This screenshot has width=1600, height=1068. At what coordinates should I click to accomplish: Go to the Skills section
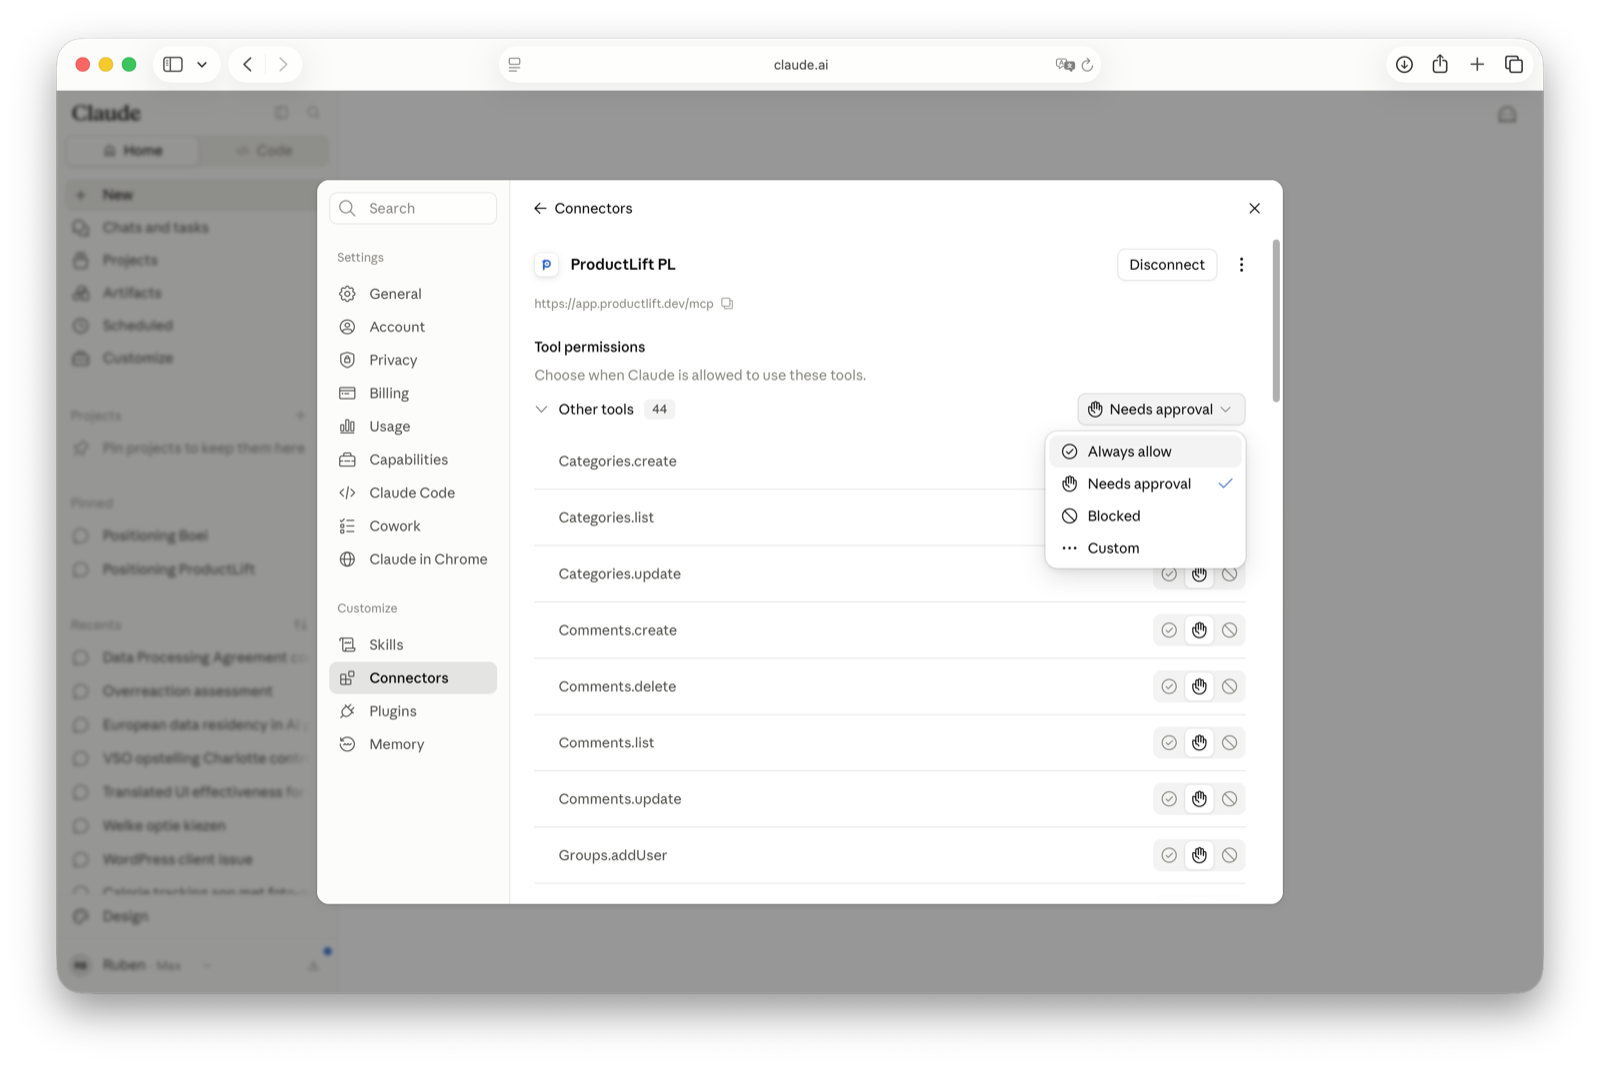(412, 645)
